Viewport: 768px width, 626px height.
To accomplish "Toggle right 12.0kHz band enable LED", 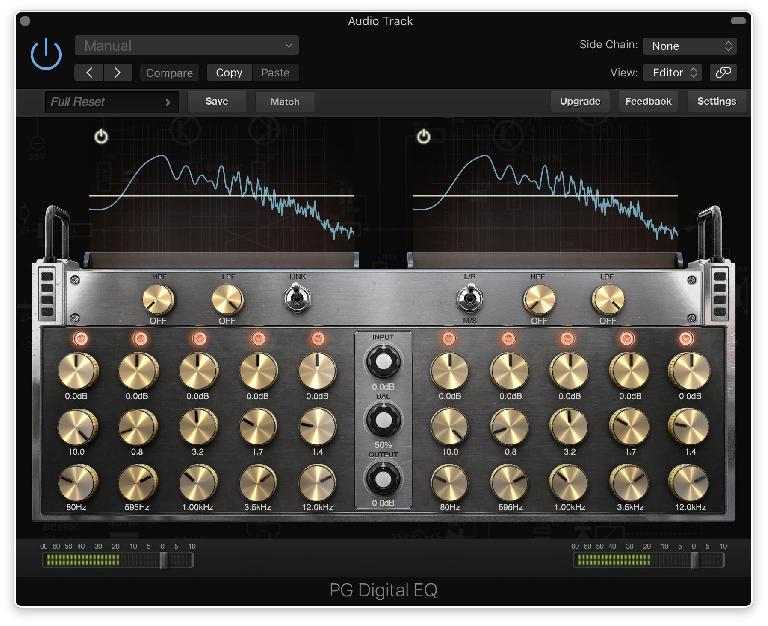I will coord(686,338).
